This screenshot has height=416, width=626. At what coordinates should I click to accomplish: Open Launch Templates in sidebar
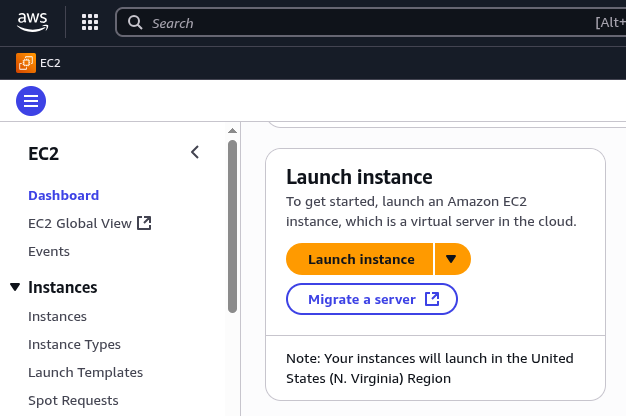[x=85, y=372]
